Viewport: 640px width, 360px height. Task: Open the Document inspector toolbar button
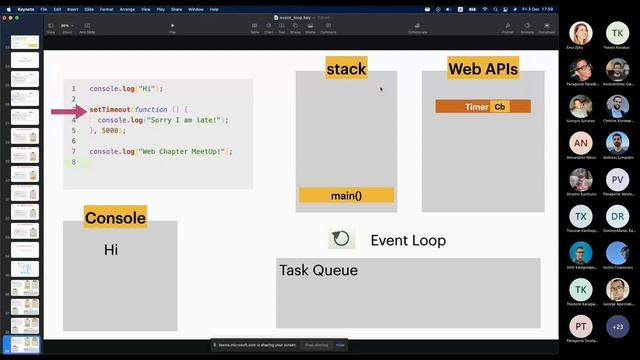click(x=547, y=28)
